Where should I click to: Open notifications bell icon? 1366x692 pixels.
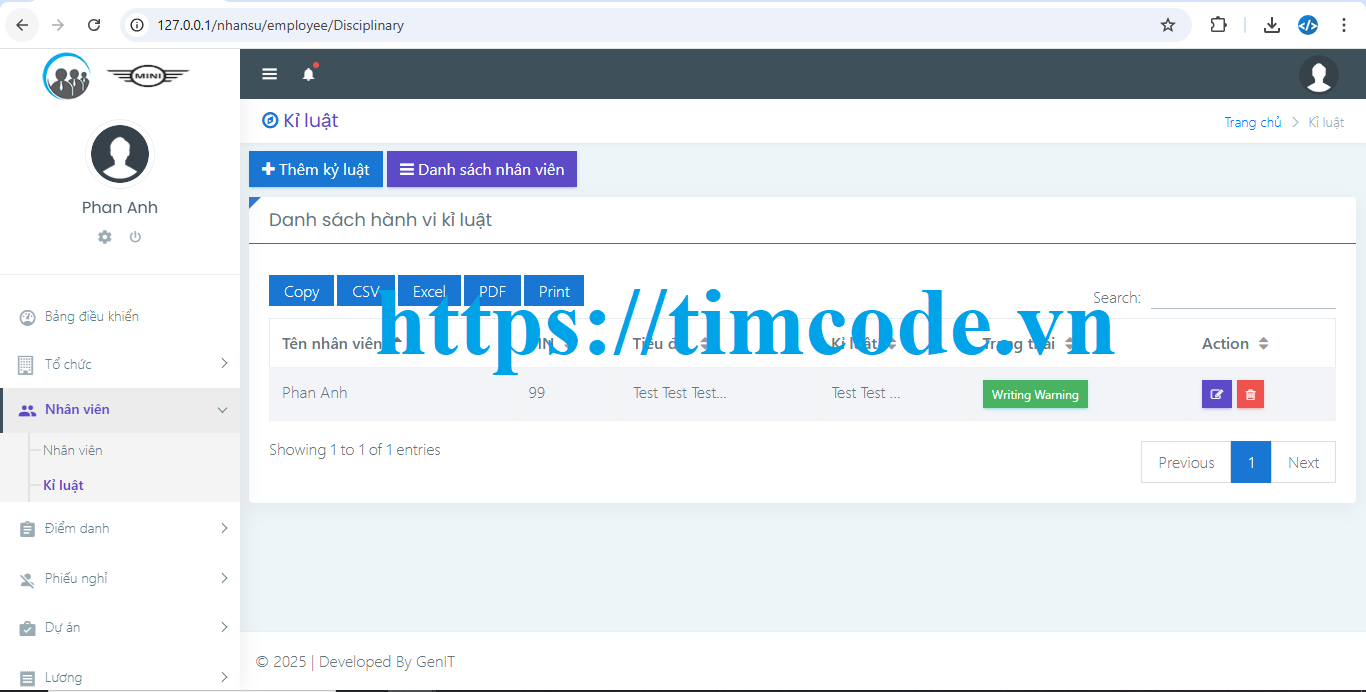tap(309, 74)
